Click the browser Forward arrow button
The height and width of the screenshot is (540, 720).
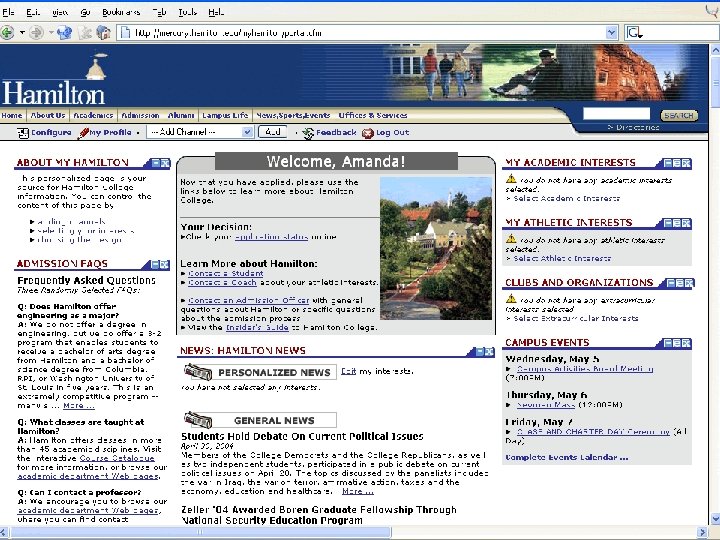(36, 33)
